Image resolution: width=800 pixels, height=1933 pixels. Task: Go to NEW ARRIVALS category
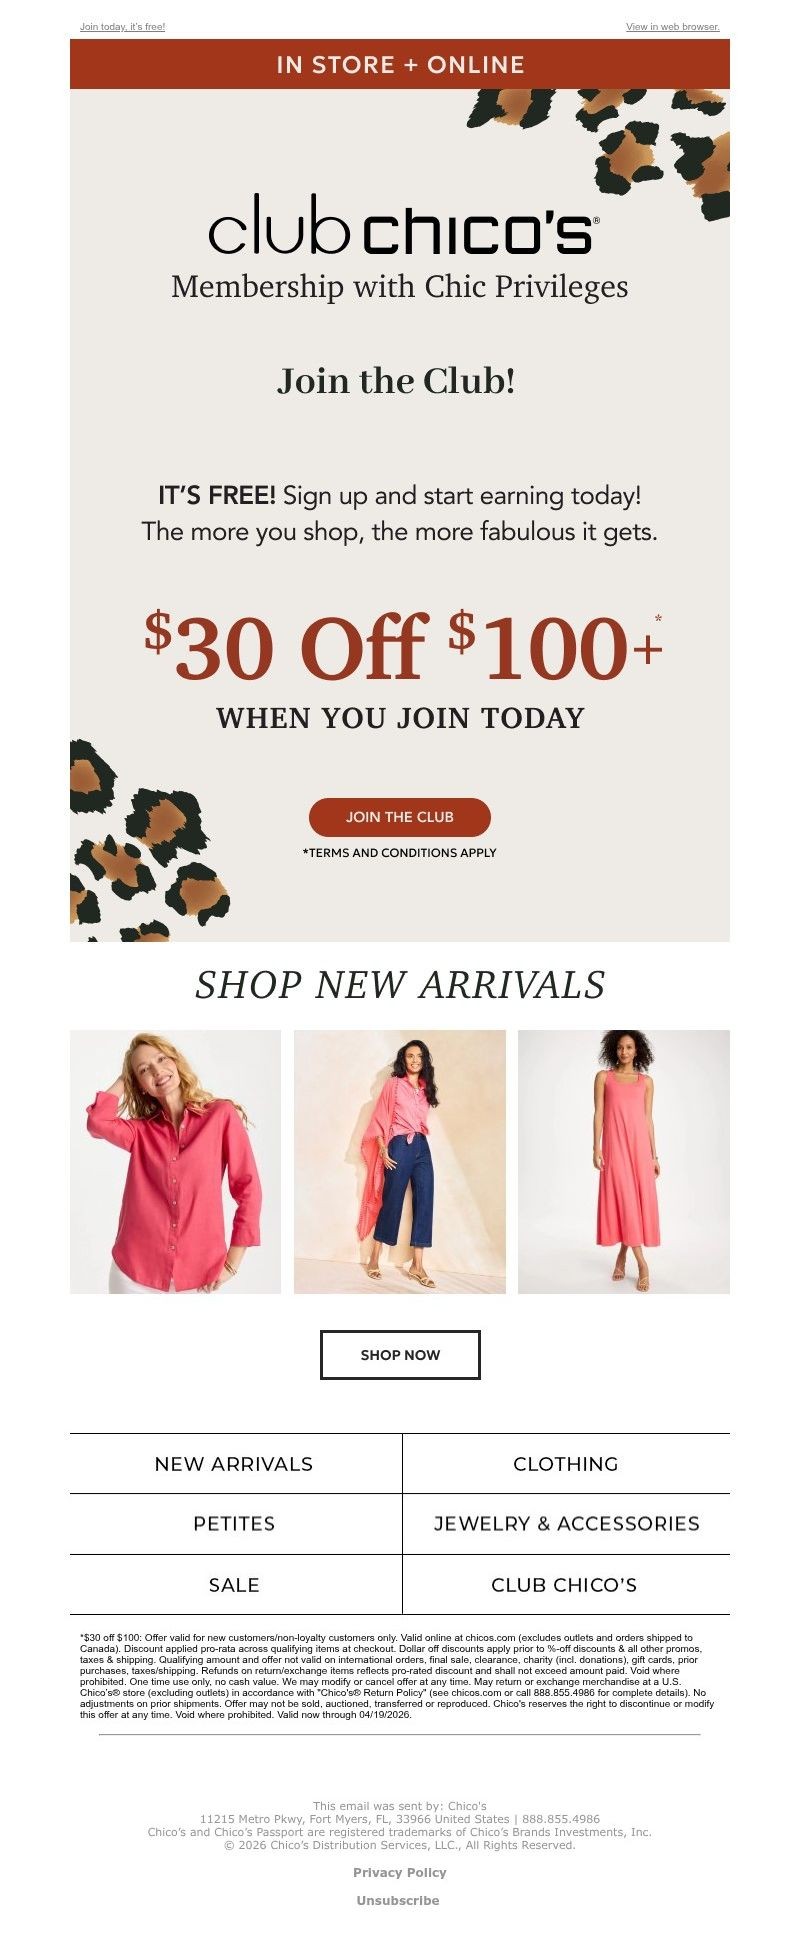[x=234, y=1464]
